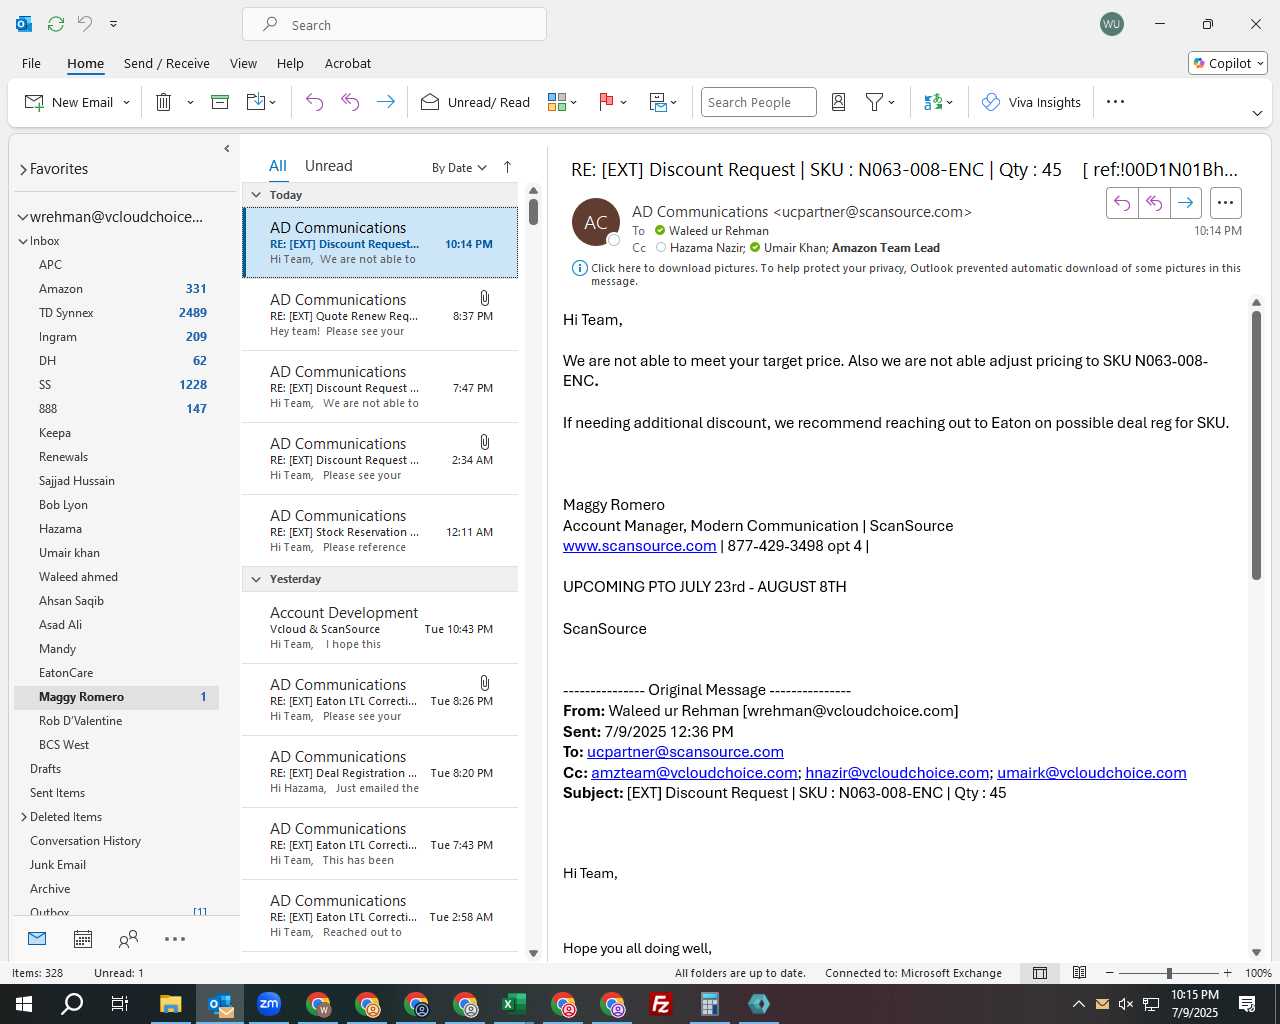Show only Unread messages

point(328,166)
